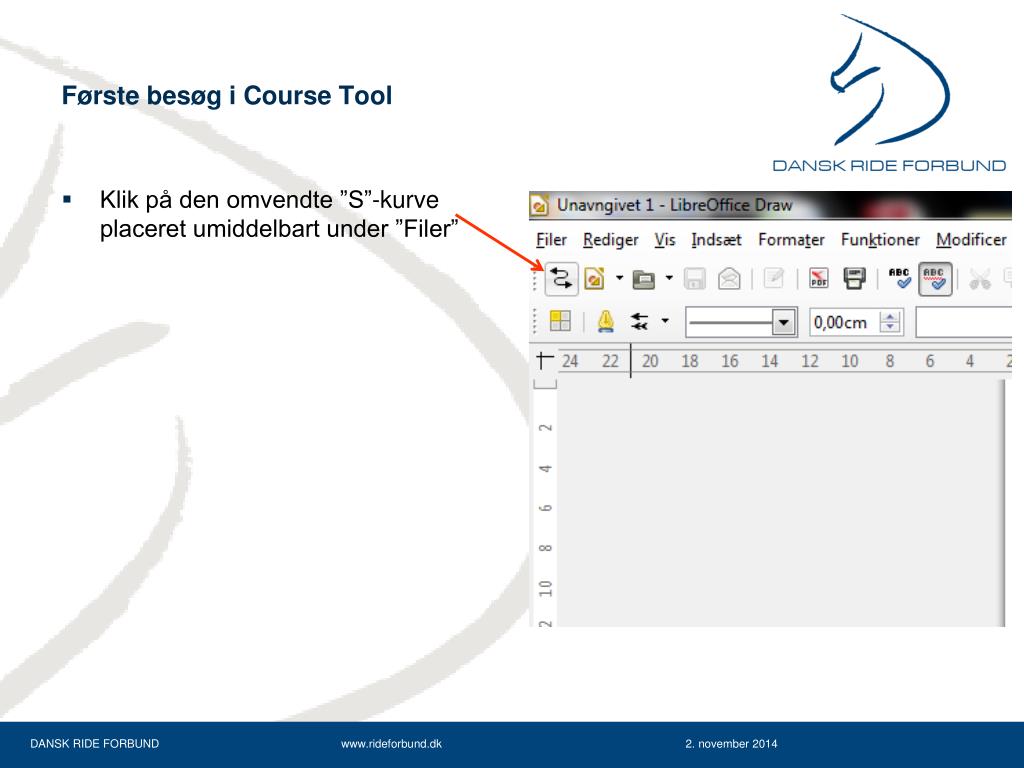1024x768 pixels.
Task: Open the Indsæt menu
Action: click(716, 240)
